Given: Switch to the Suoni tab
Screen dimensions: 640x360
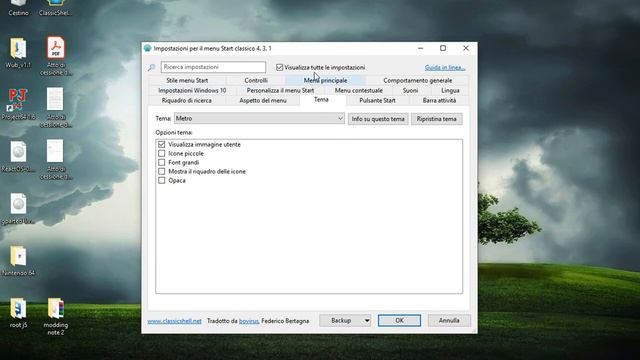Looking at the screenshot, I should click(410, 90).
